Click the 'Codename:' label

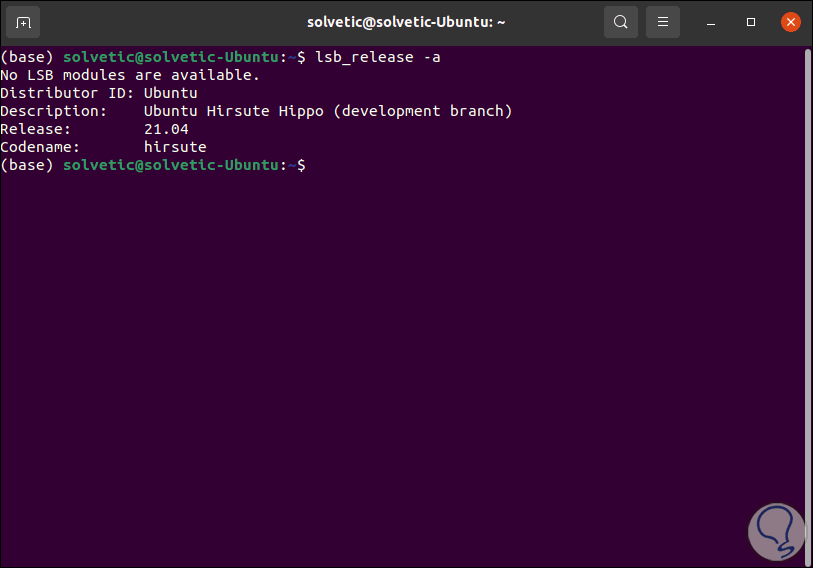(40, 147)
